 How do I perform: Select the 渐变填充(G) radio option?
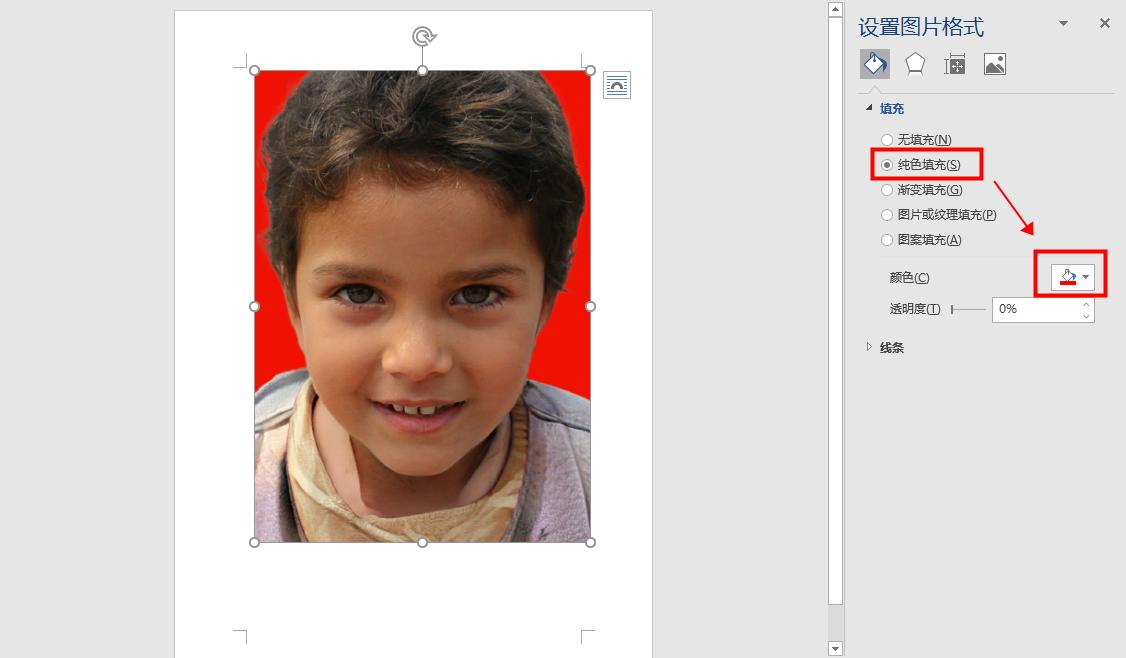(922, 190)
